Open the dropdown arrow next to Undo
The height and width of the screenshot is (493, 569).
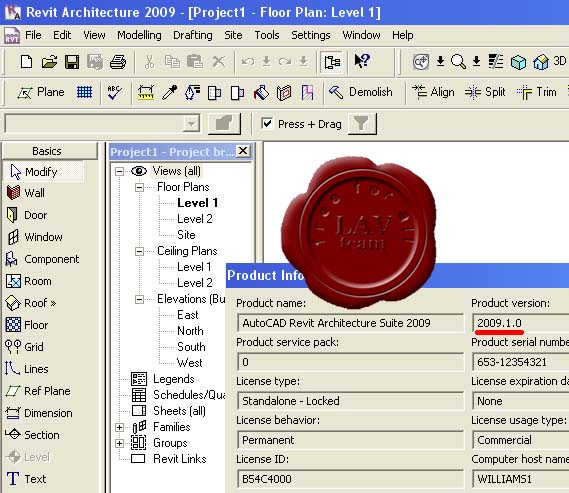tap(266, 62)
